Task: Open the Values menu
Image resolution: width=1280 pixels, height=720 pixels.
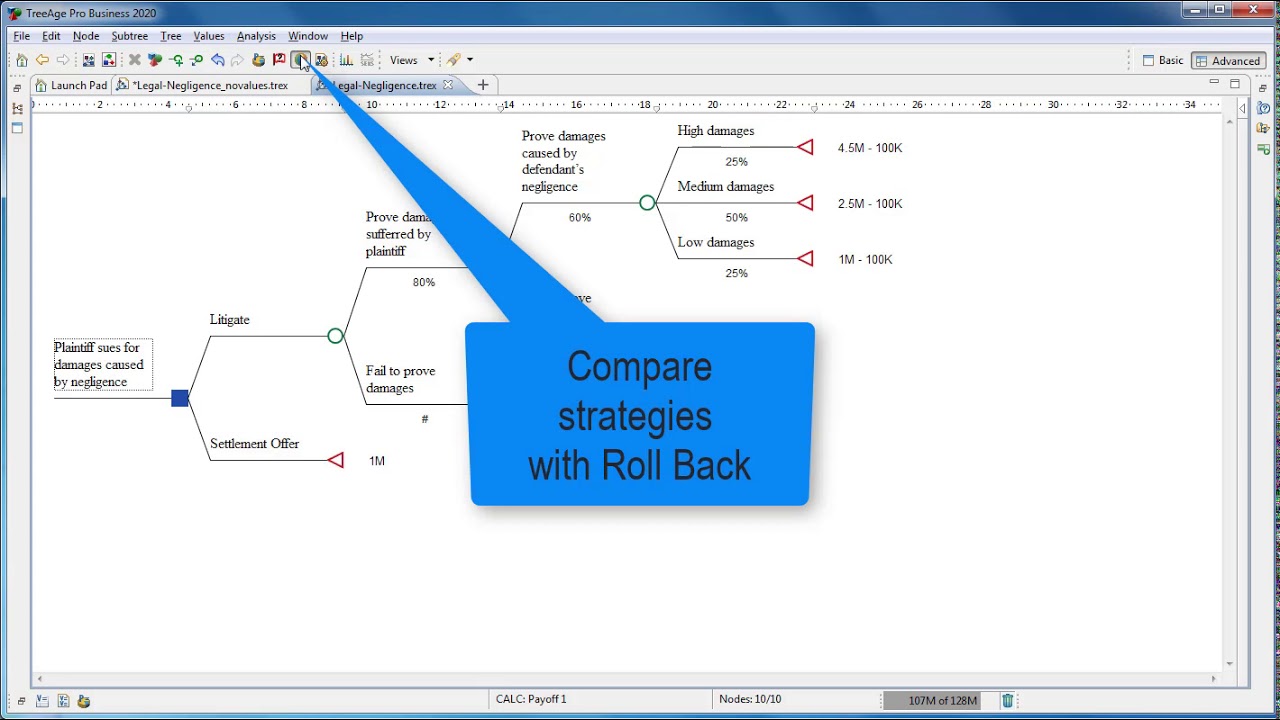Action: (x=209, y=36)
